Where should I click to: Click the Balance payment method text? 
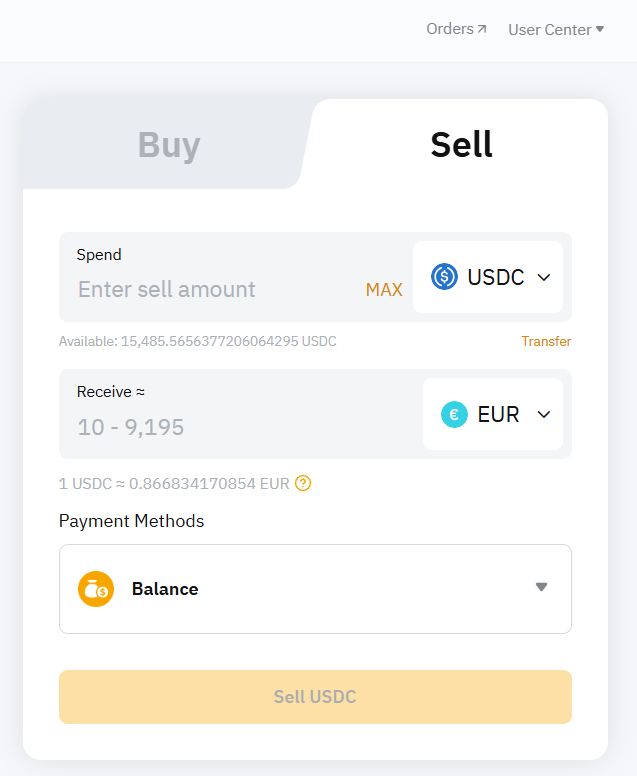(165, 589)
